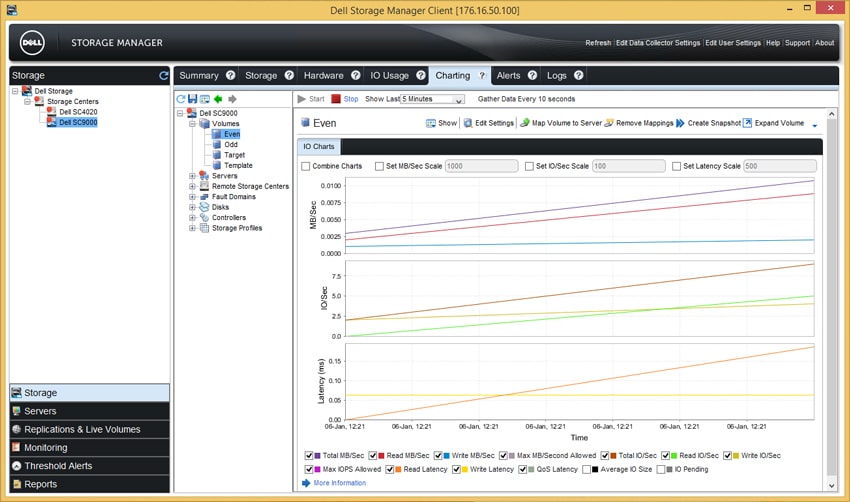Open the volume toolbar overflow arrow
Viewport: 850px width, 502px height.
click(814, 125)
